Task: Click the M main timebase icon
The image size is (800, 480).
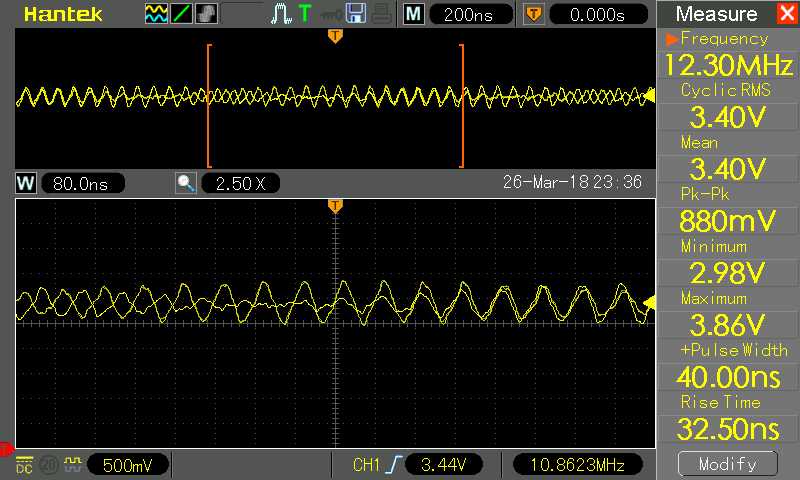Action: click(x=413, y=14)
